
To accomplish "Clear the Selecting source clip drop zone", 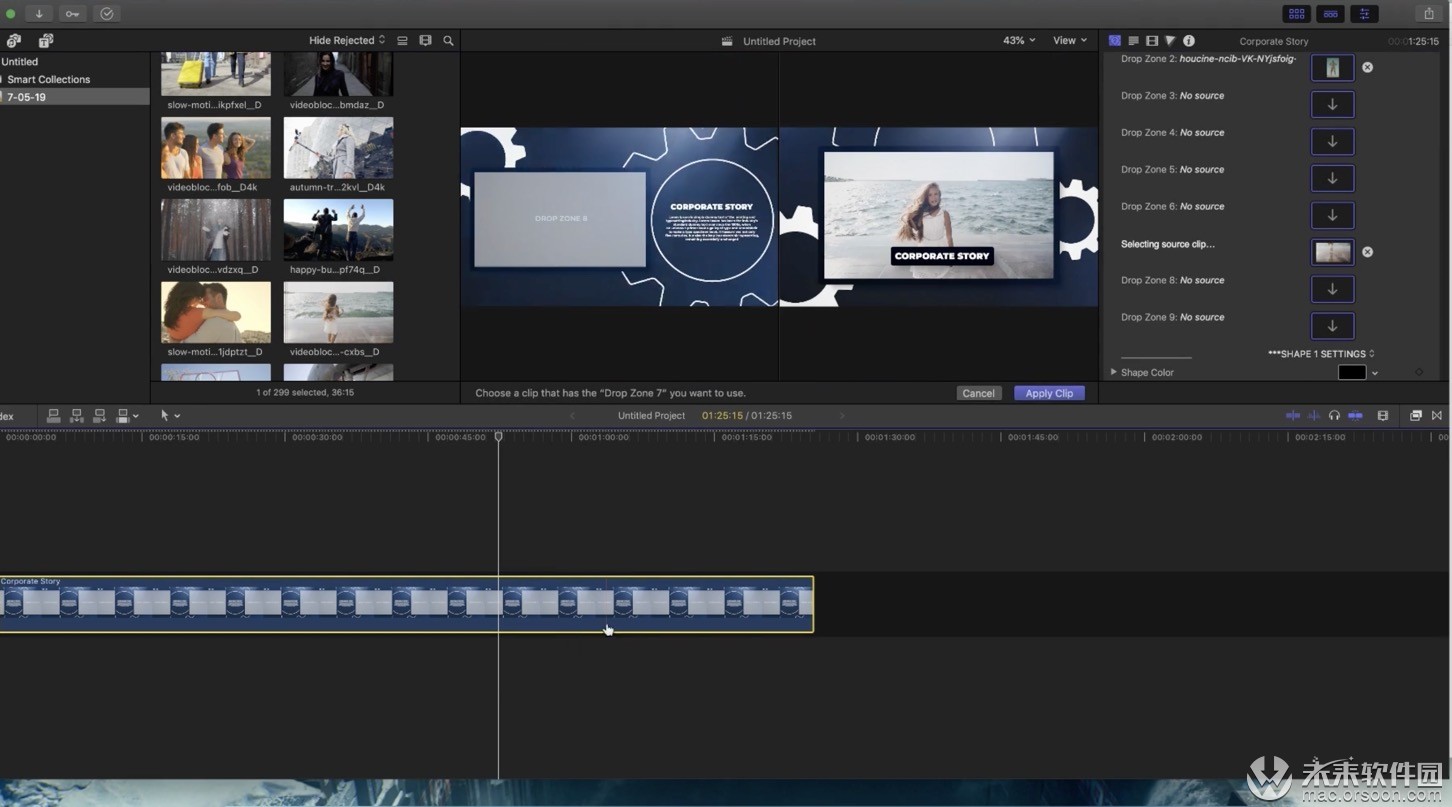I will (1367, 252).
